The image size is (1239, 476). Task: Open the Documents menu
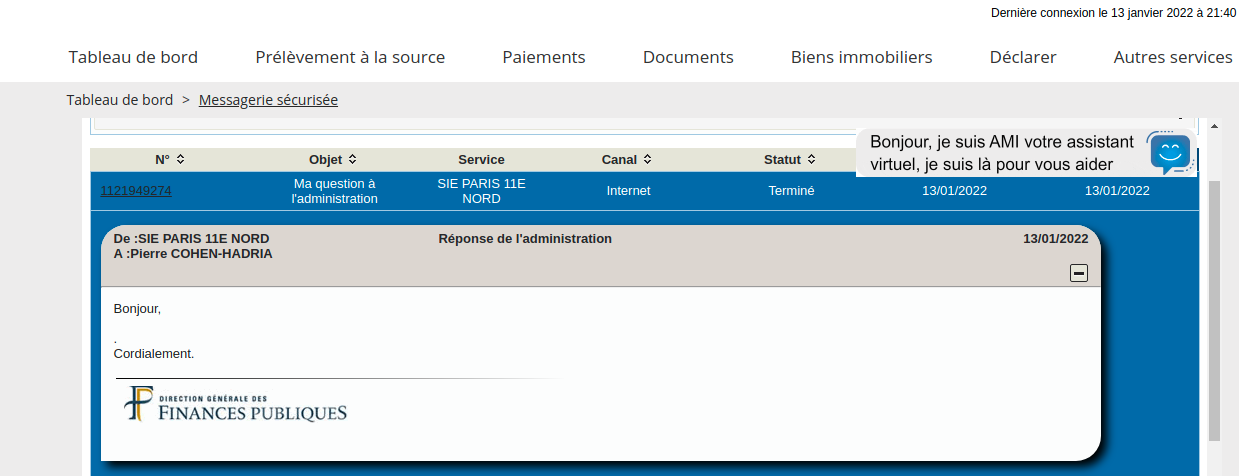[x=688, y=57]
